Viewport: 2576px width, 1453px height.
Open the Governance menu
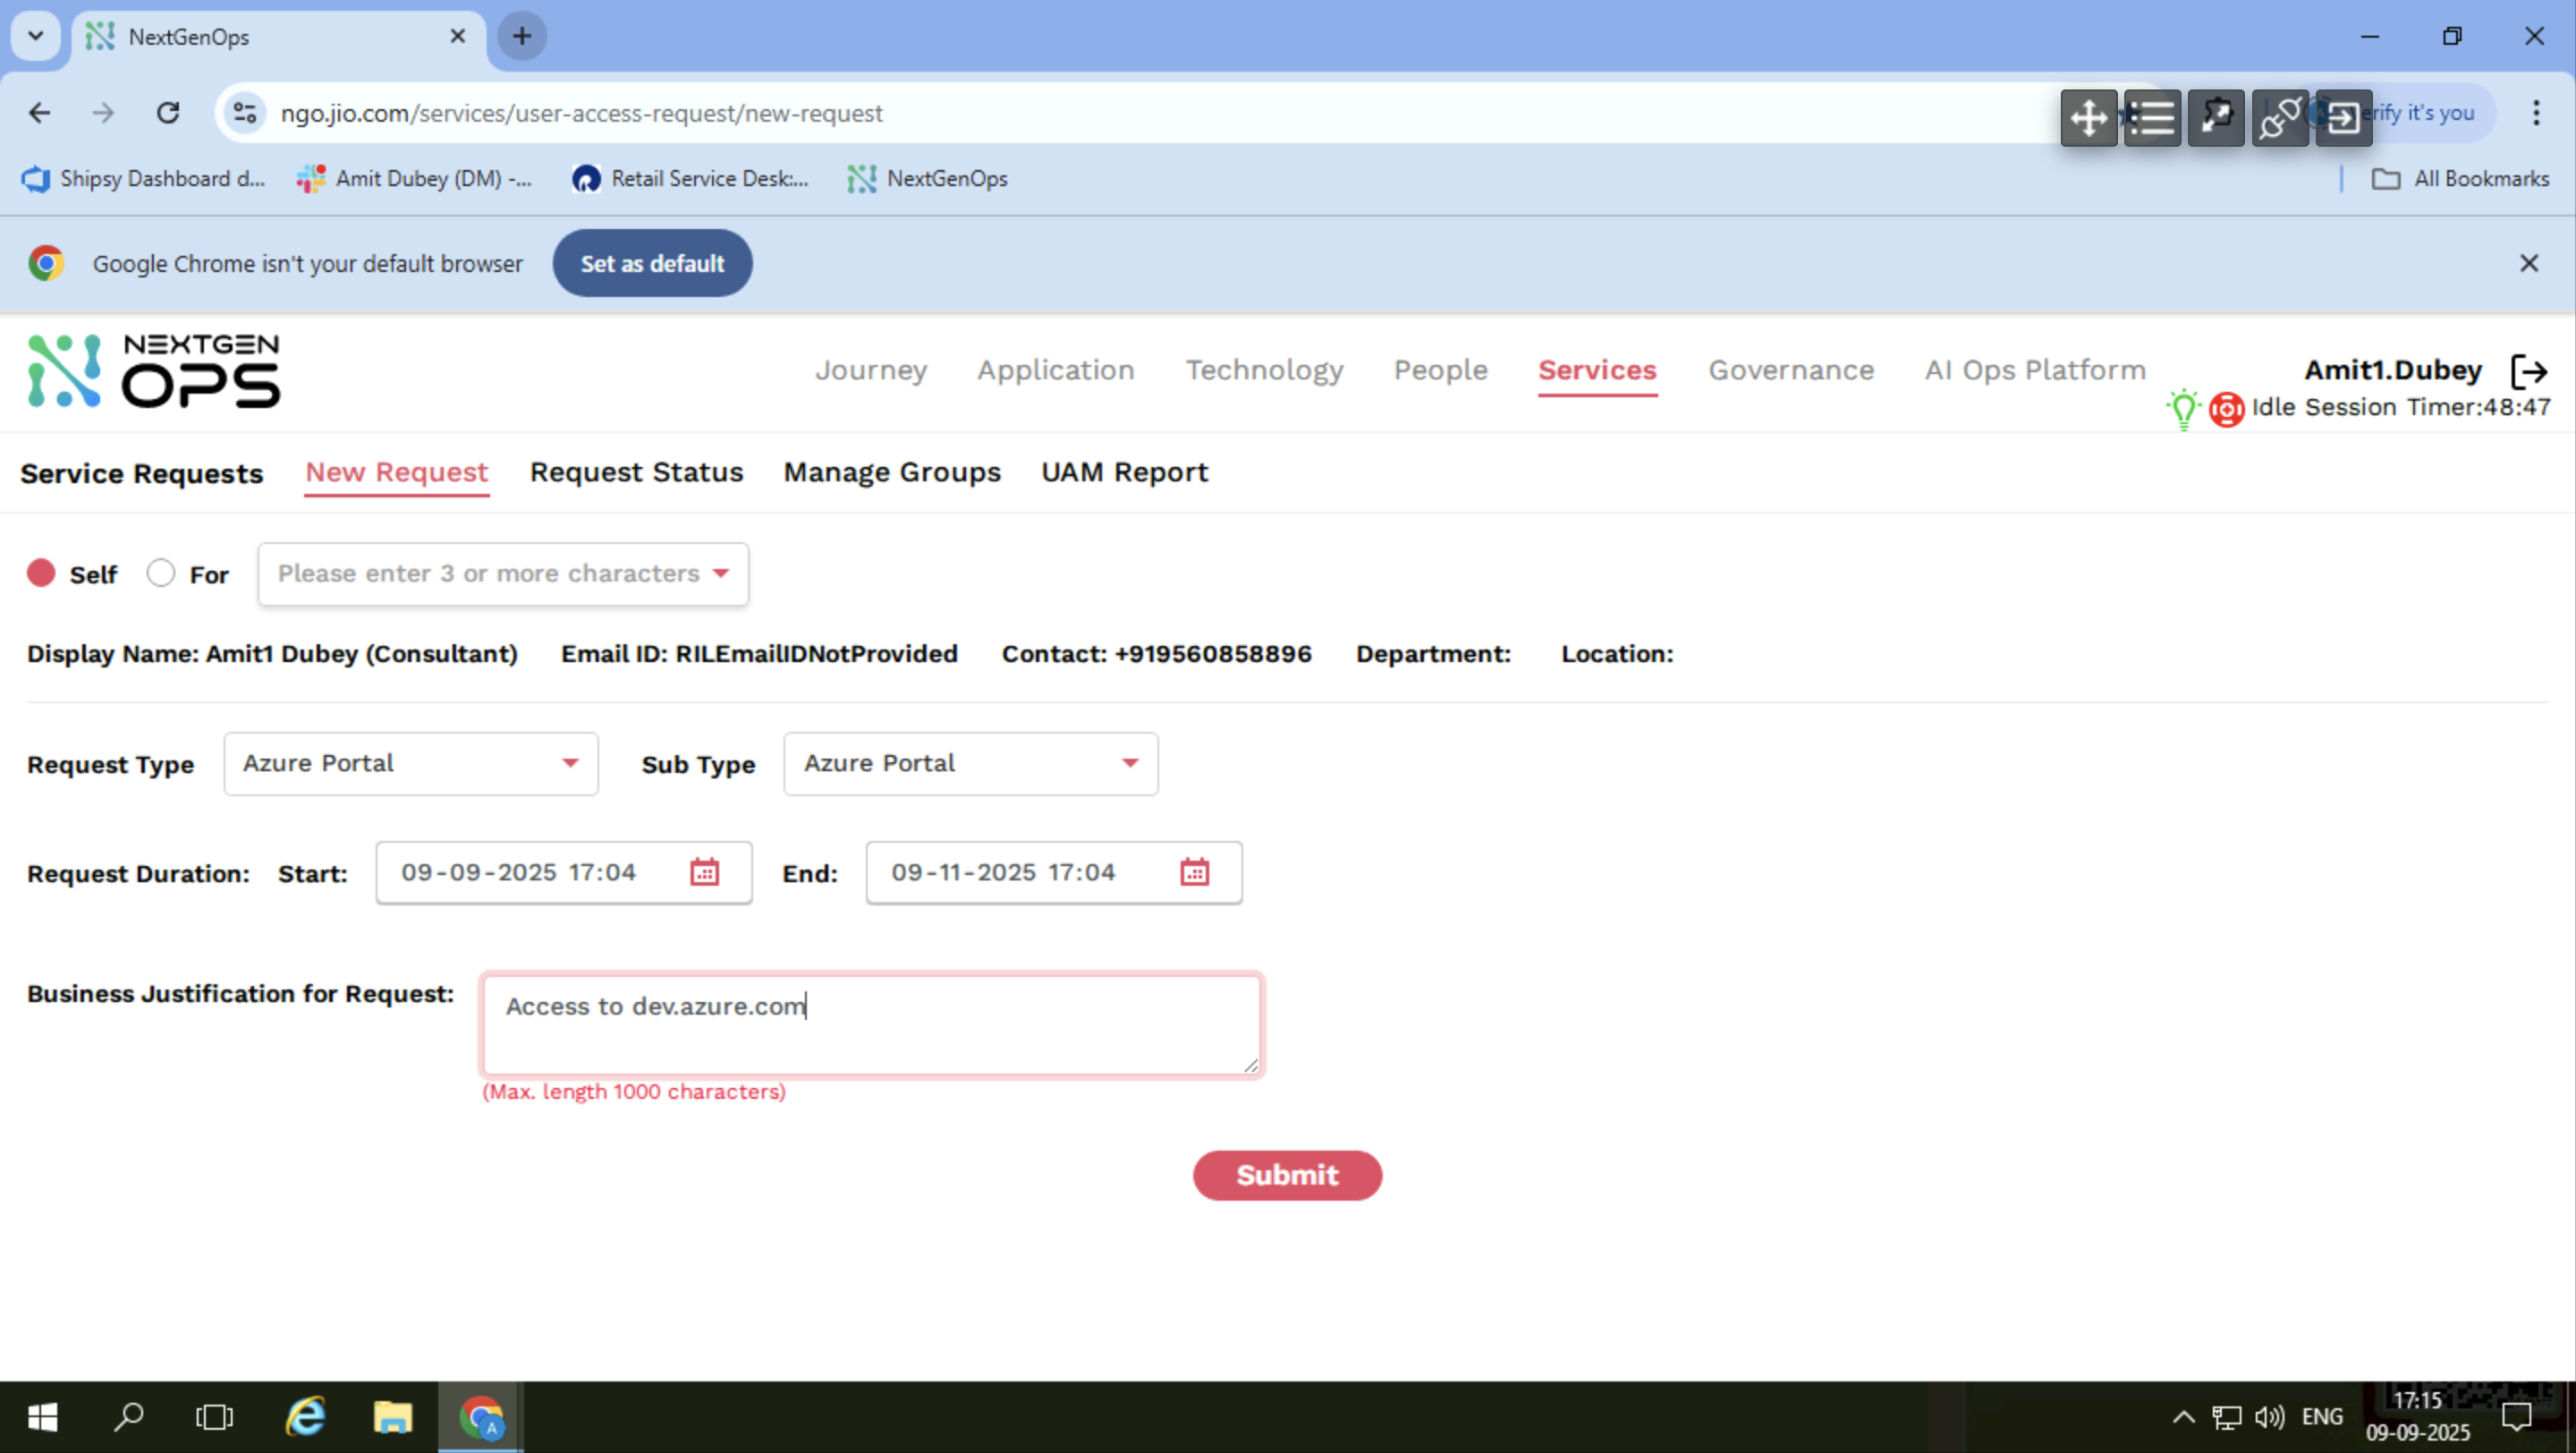click(x=1790, y=370)
